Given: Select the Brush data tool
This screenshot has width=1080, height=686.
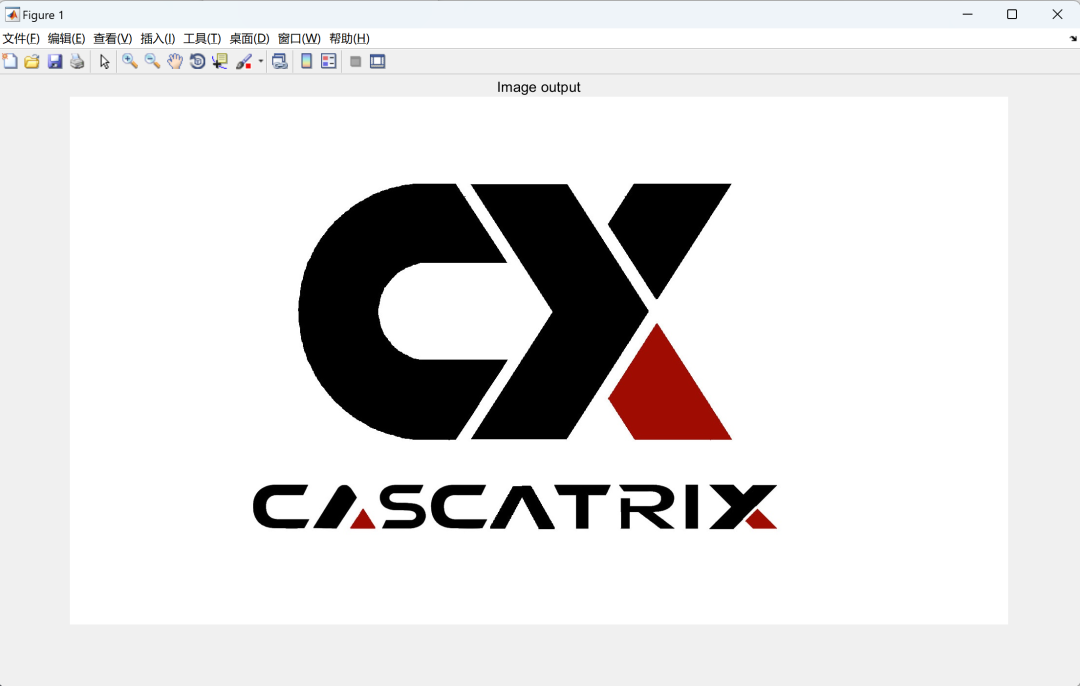Looking at the screenshot, I should [x=244, y=61].
